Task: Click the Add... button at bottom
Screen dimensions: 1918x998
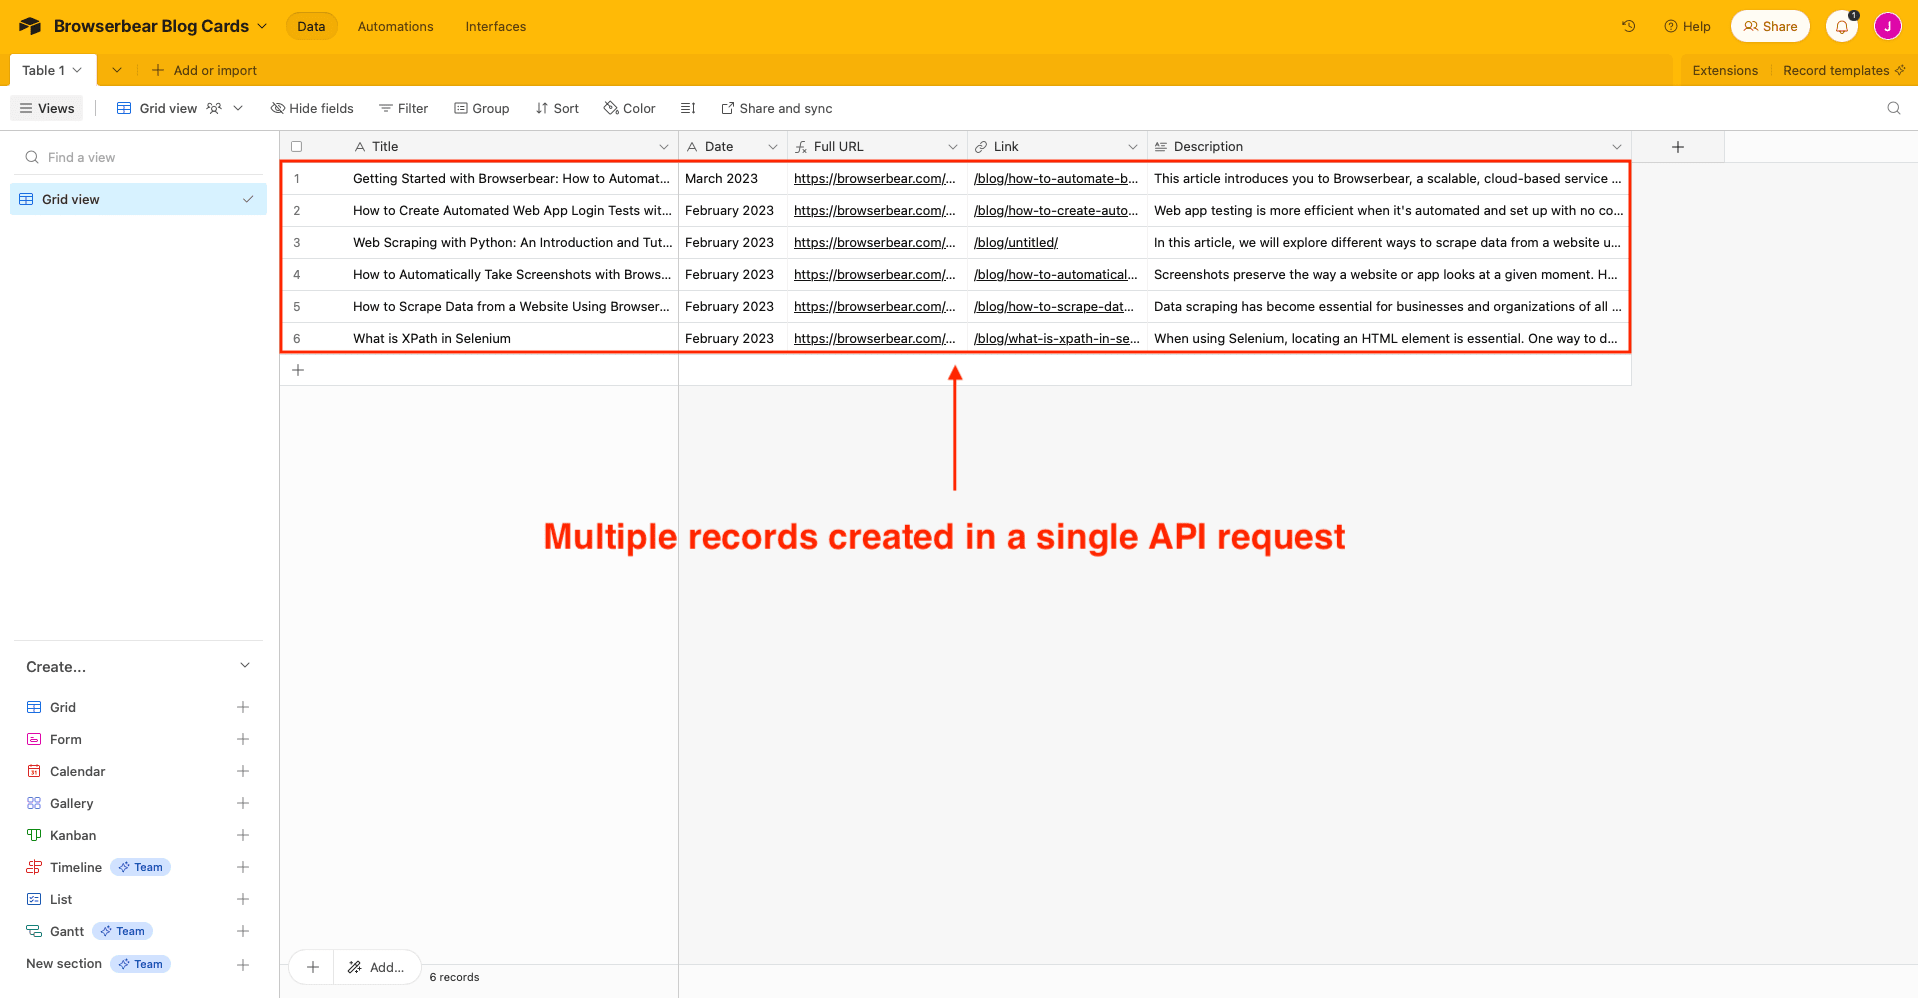Action: click(x=376, y=967)
